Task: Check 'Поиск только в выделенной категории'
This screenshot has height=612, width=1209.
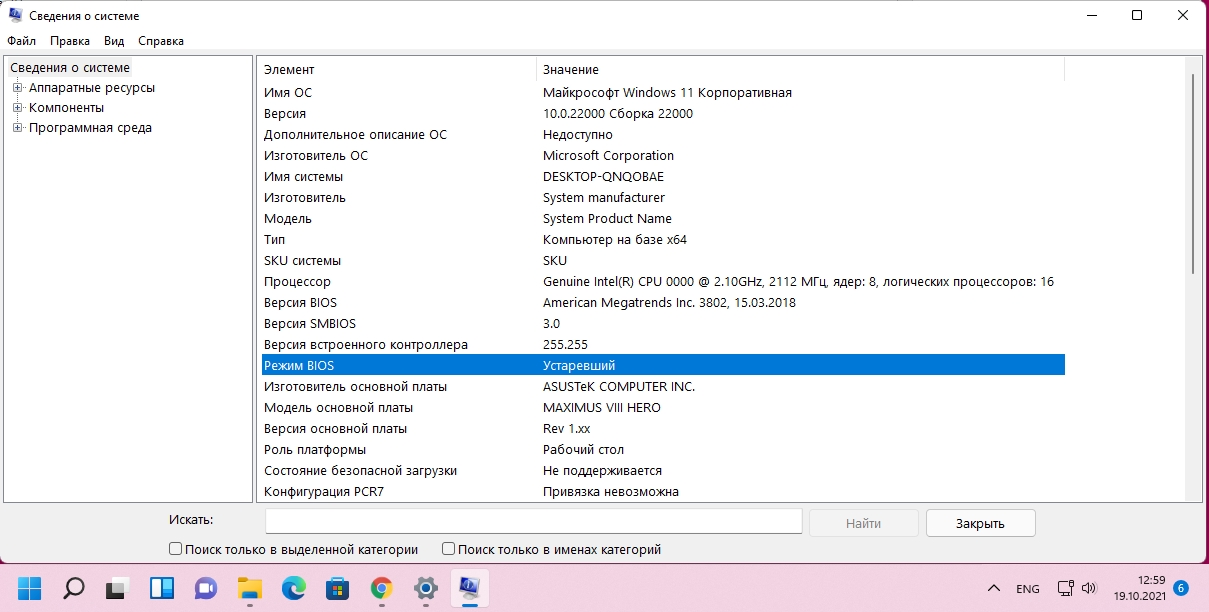Action: pos(176,549)
